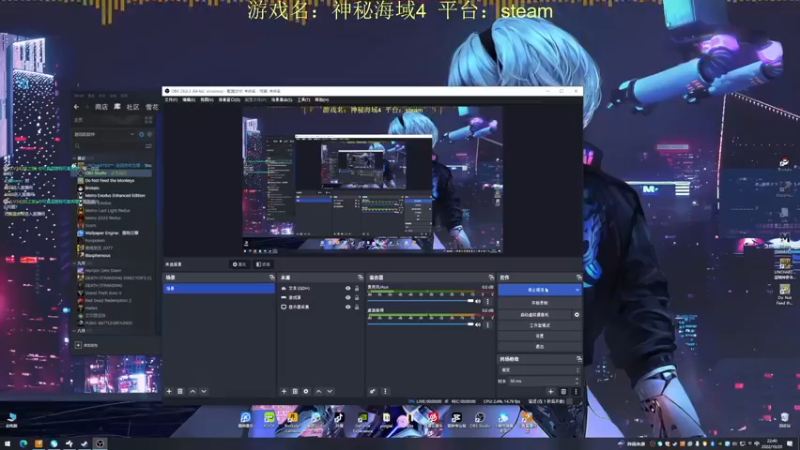Screen dimensions: 800x450
Task: Click the Steam library search field
Action: (x=108, y=146)
